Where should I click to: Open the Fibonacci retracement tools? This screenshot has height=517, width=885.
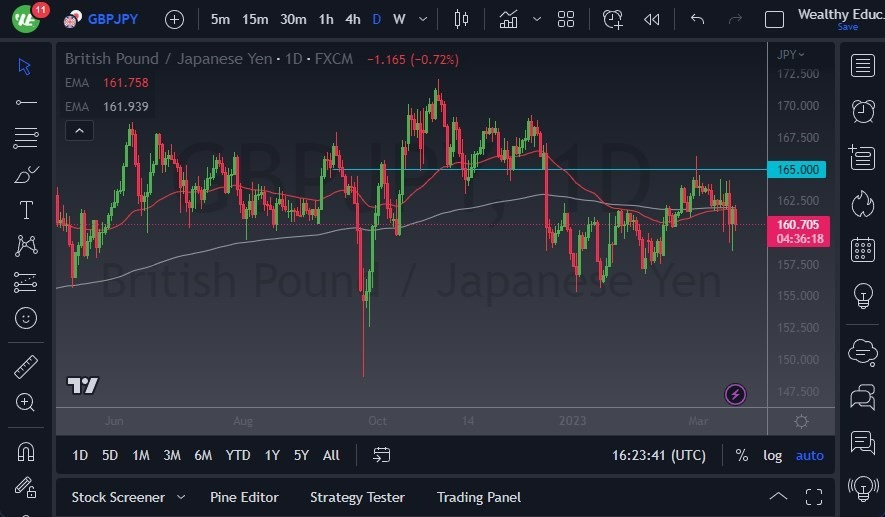[x=26, y=138]
